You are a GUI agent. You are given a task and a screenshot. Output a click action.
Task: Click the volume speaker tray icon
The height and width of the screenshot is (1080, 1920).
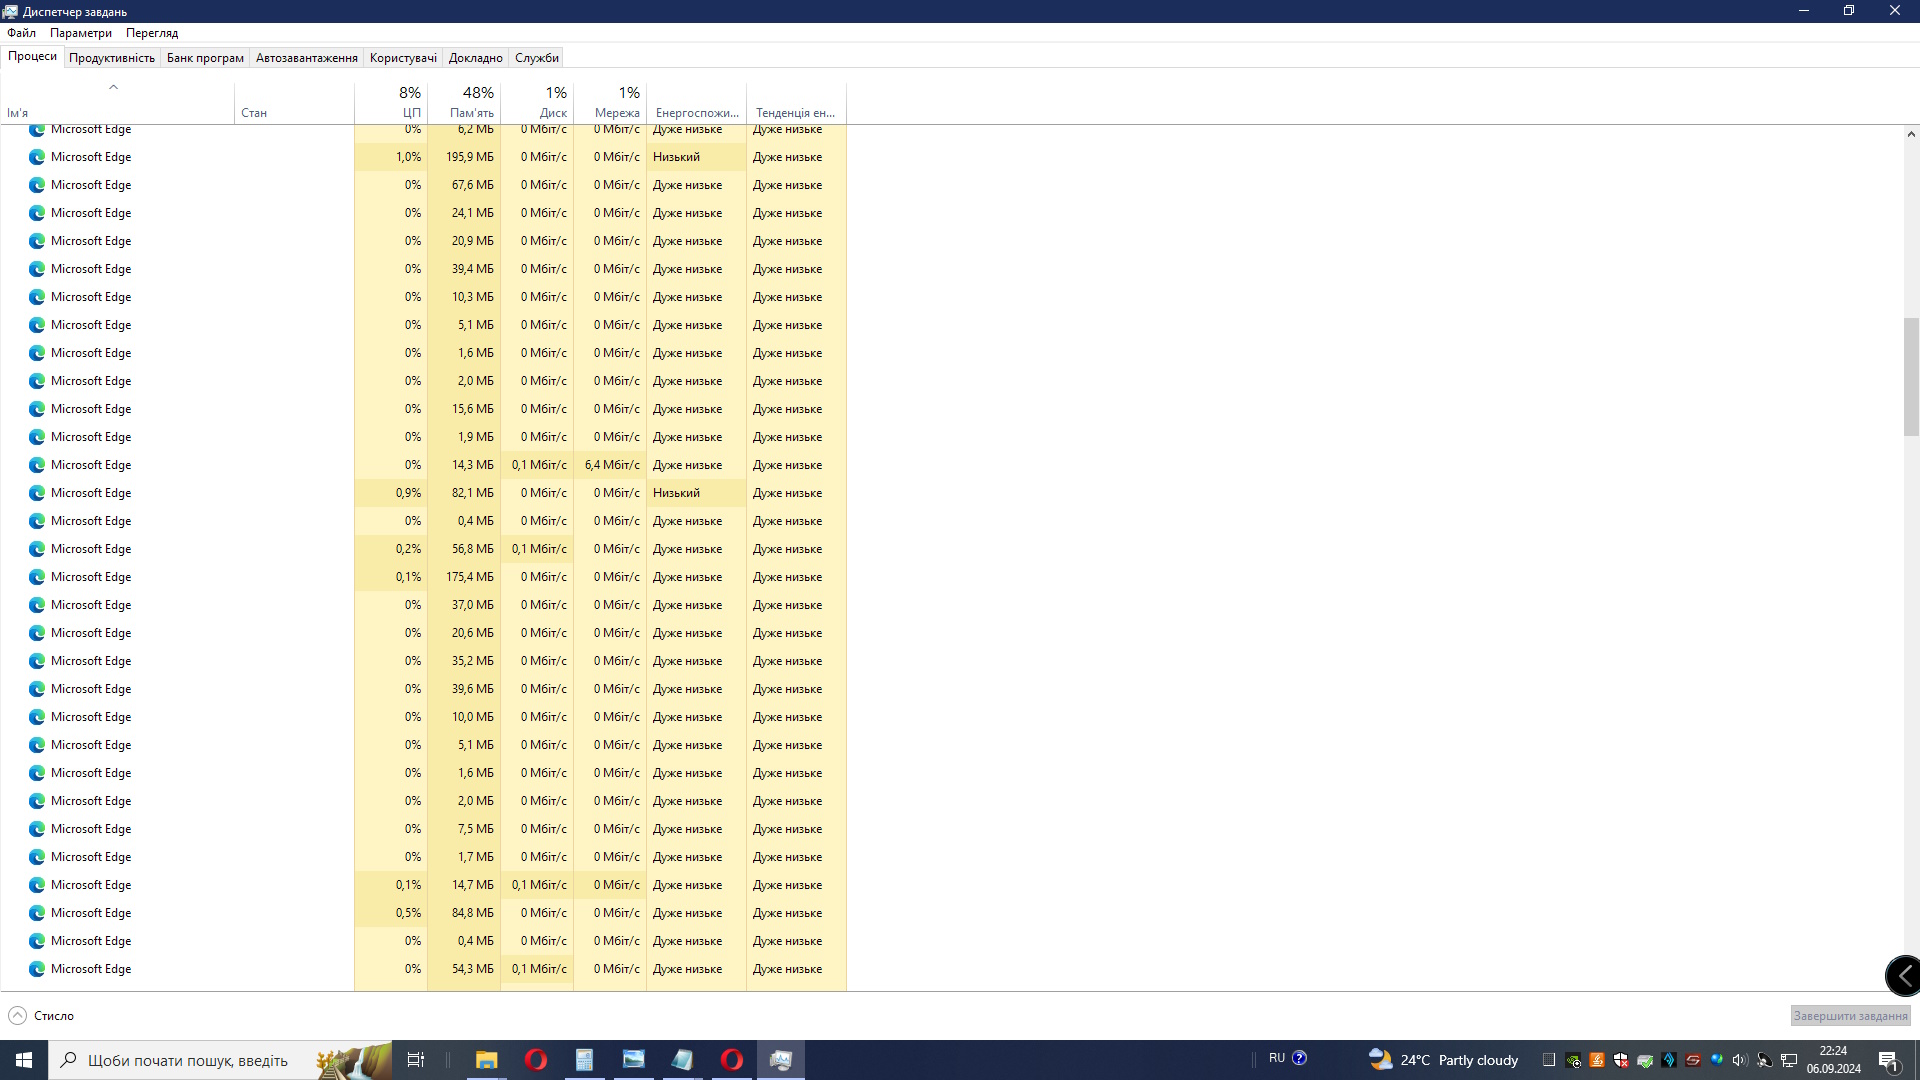(x=1740, y=1060)
